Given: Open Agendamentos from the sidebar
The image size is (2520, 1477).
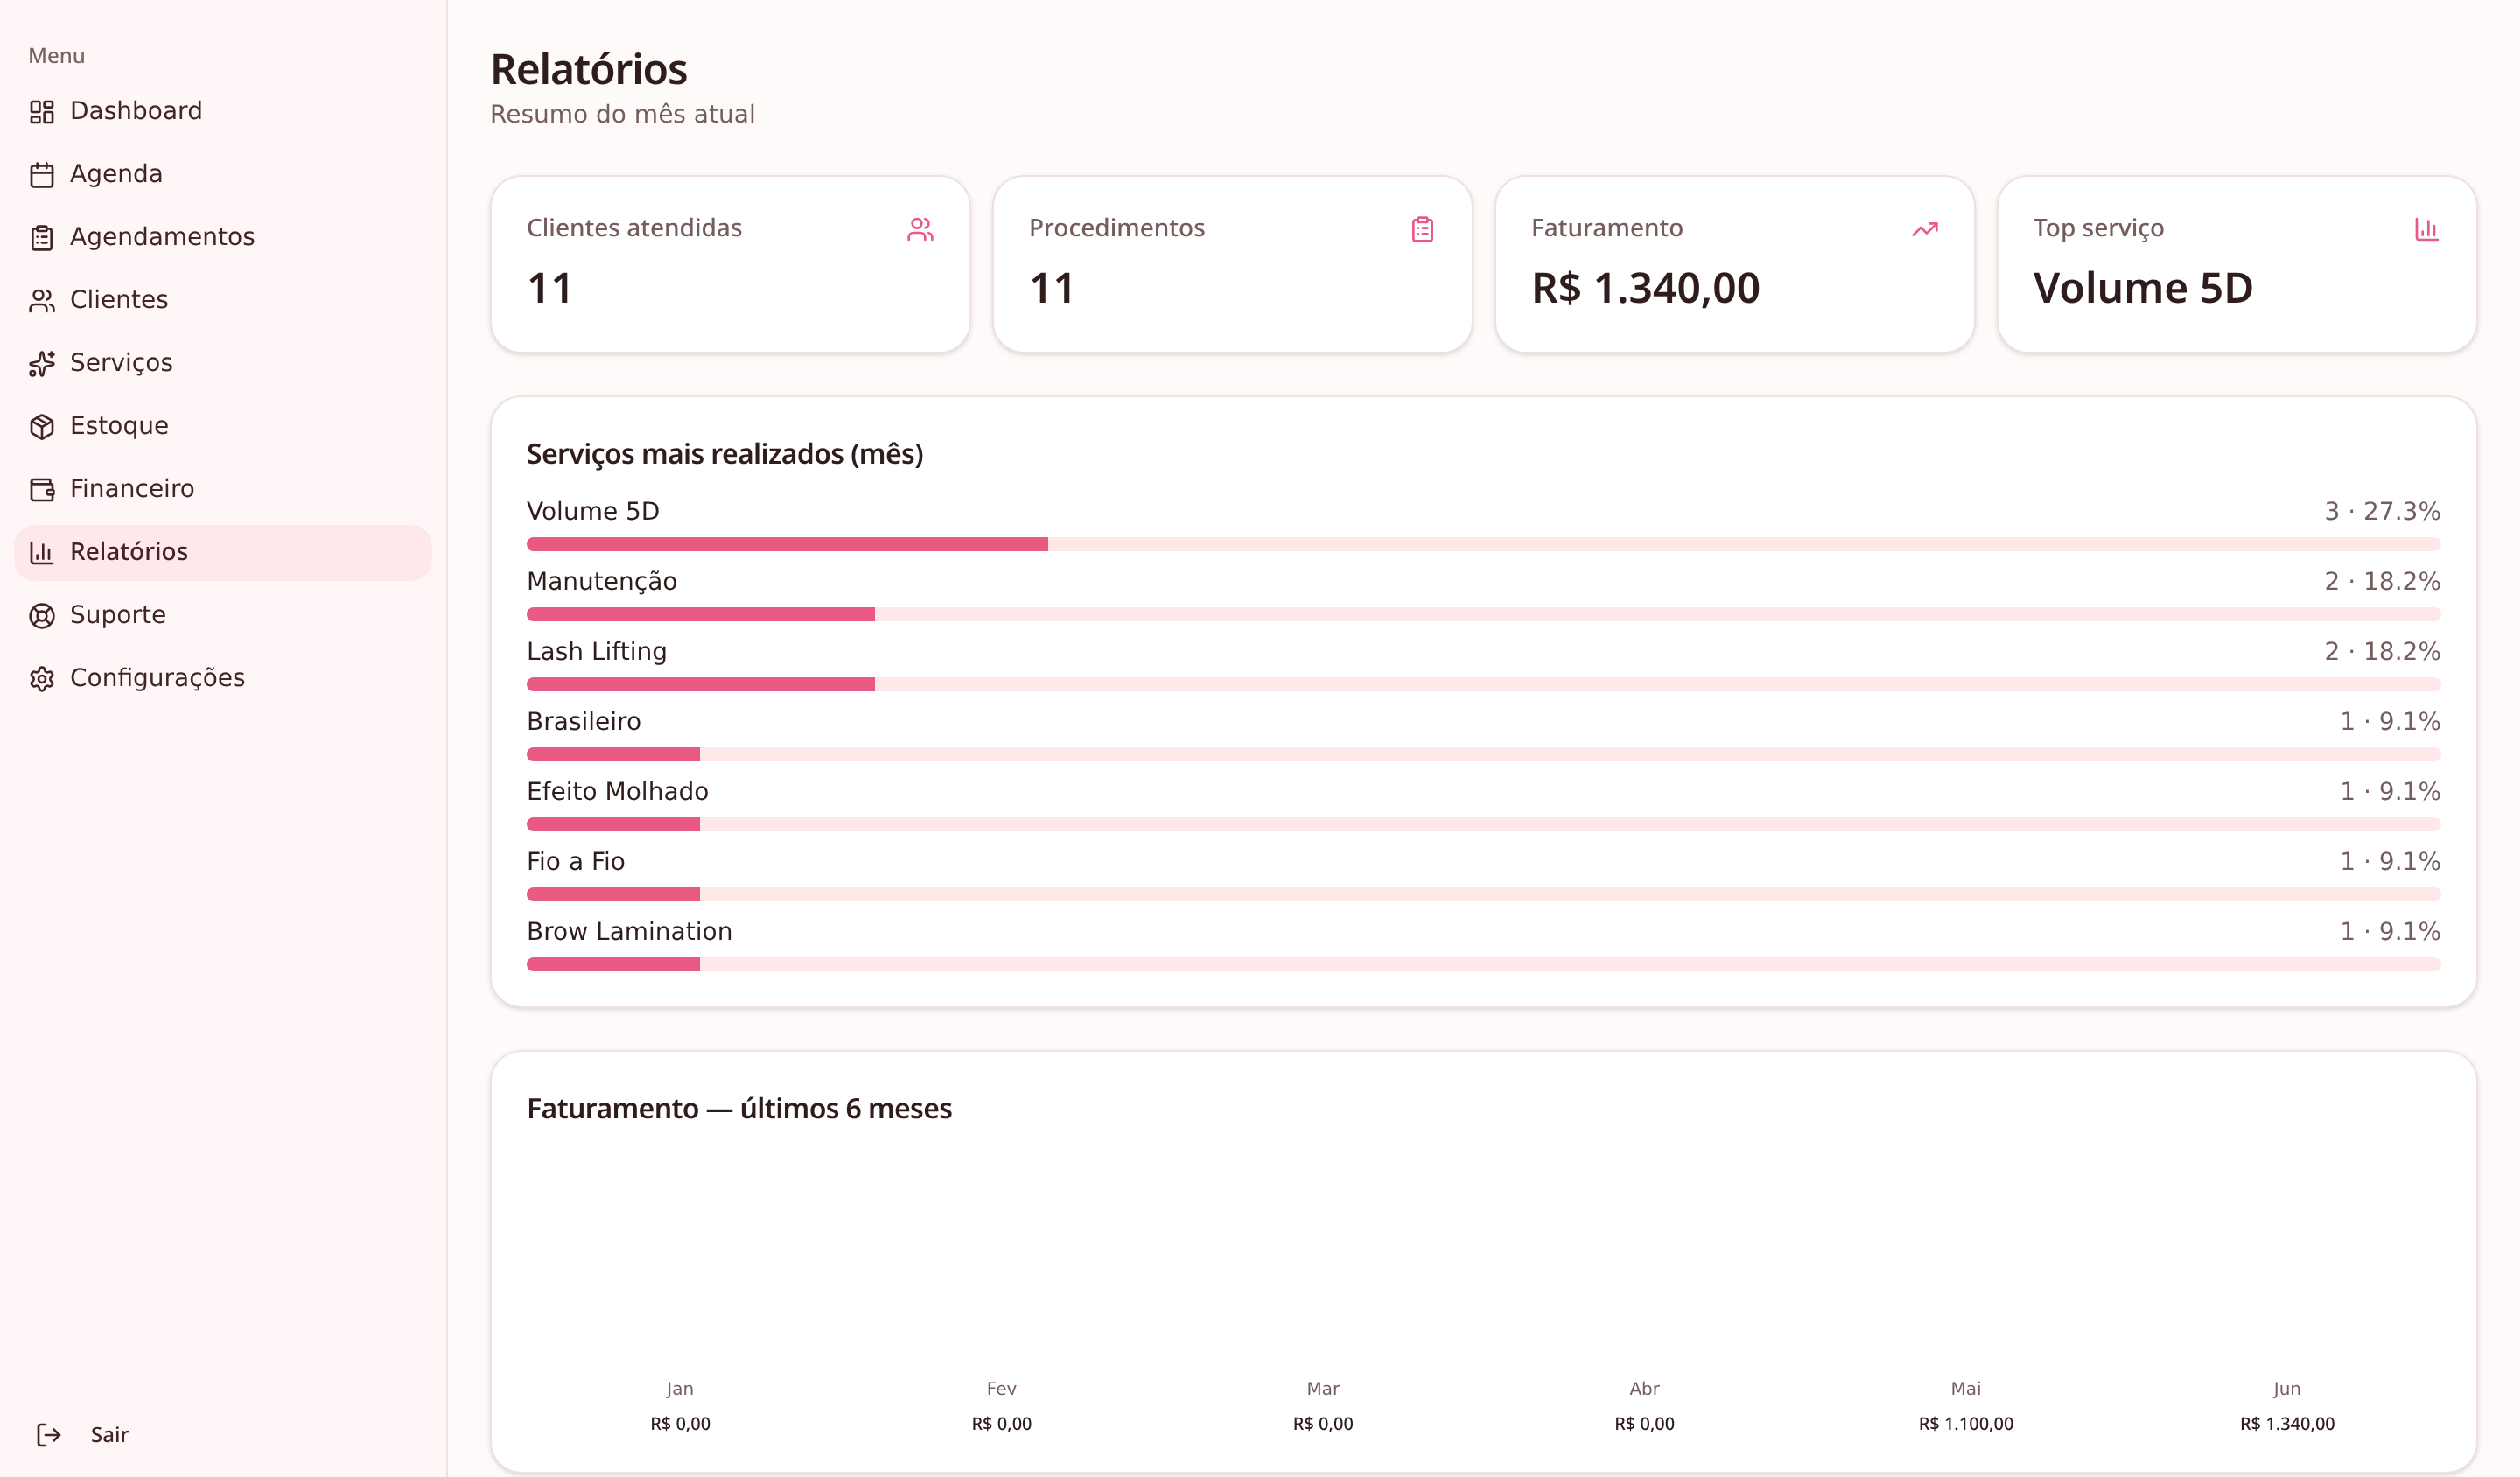Looking at the screenshot, I should point(223,237).
